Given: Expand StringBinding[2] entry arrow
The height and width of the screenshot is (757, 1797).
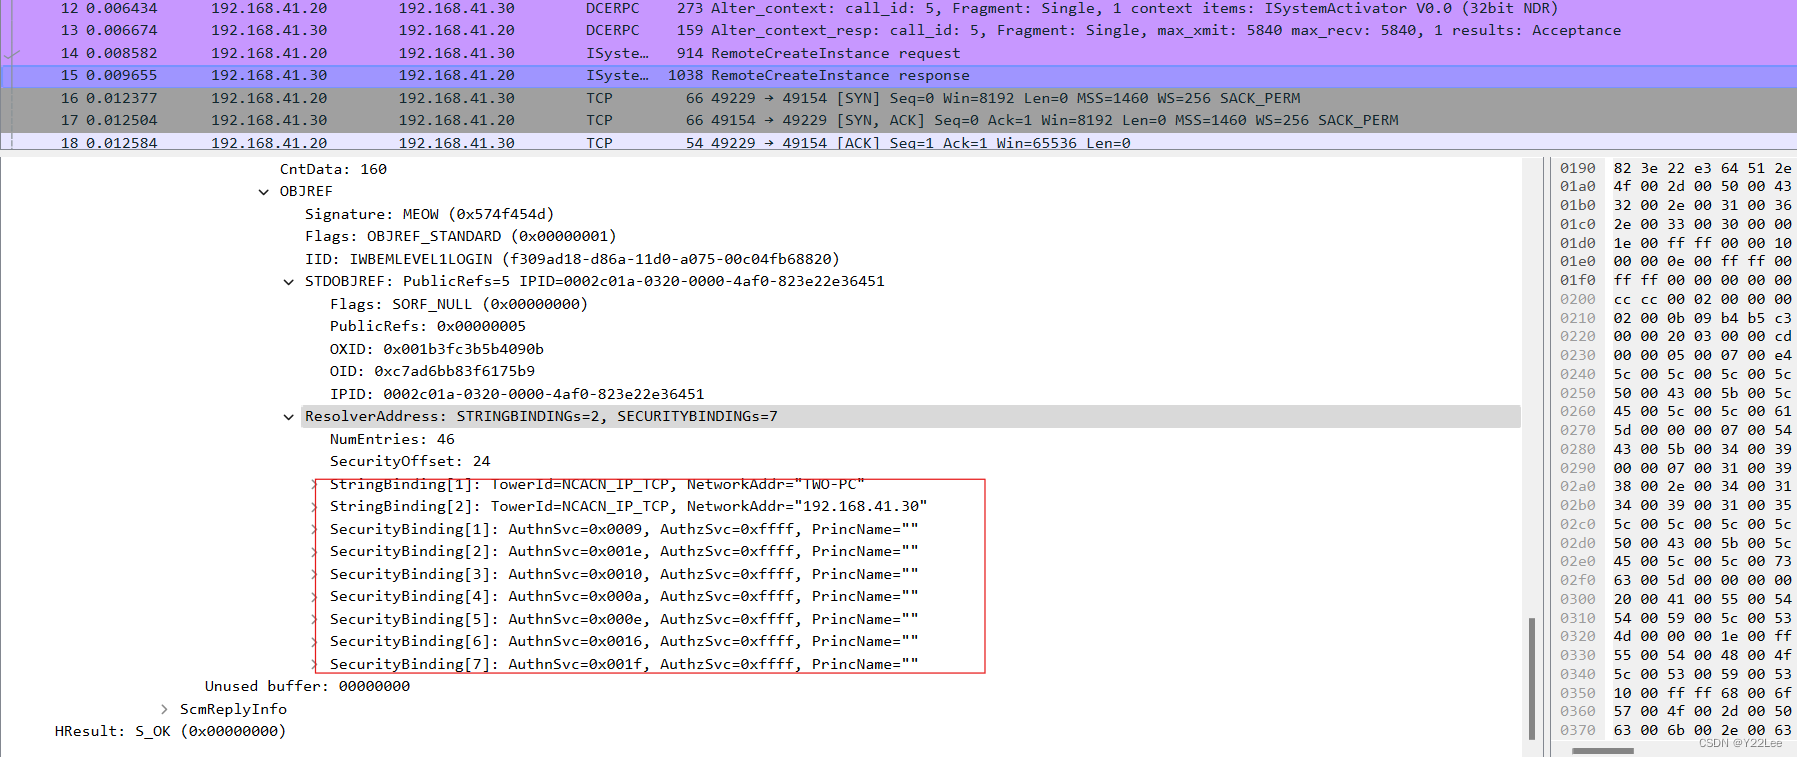Looking at the screenshot, I should (x=314, y=507).
